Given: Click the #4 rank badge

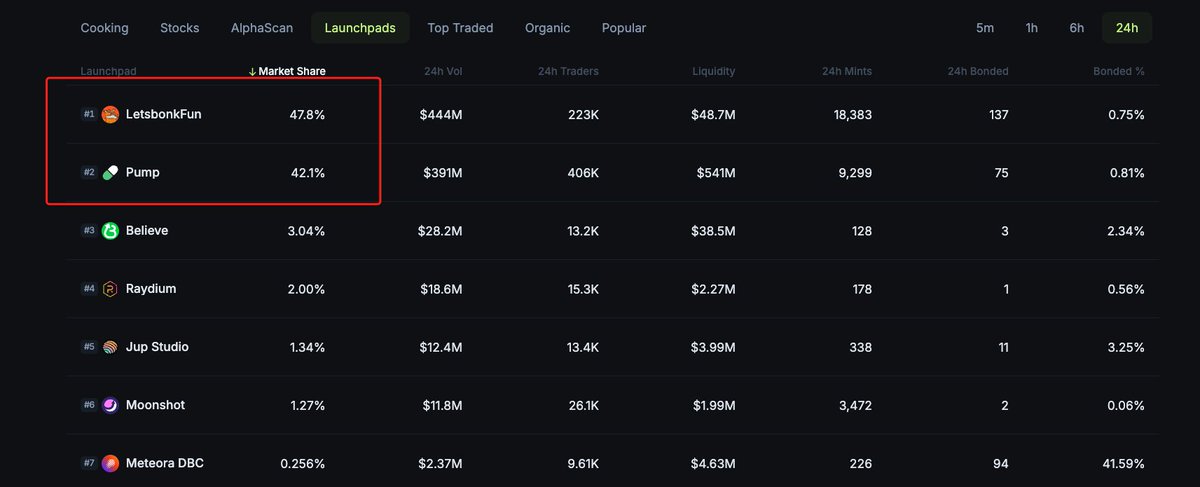Looking at the screenshot, I should pos(89,289).
